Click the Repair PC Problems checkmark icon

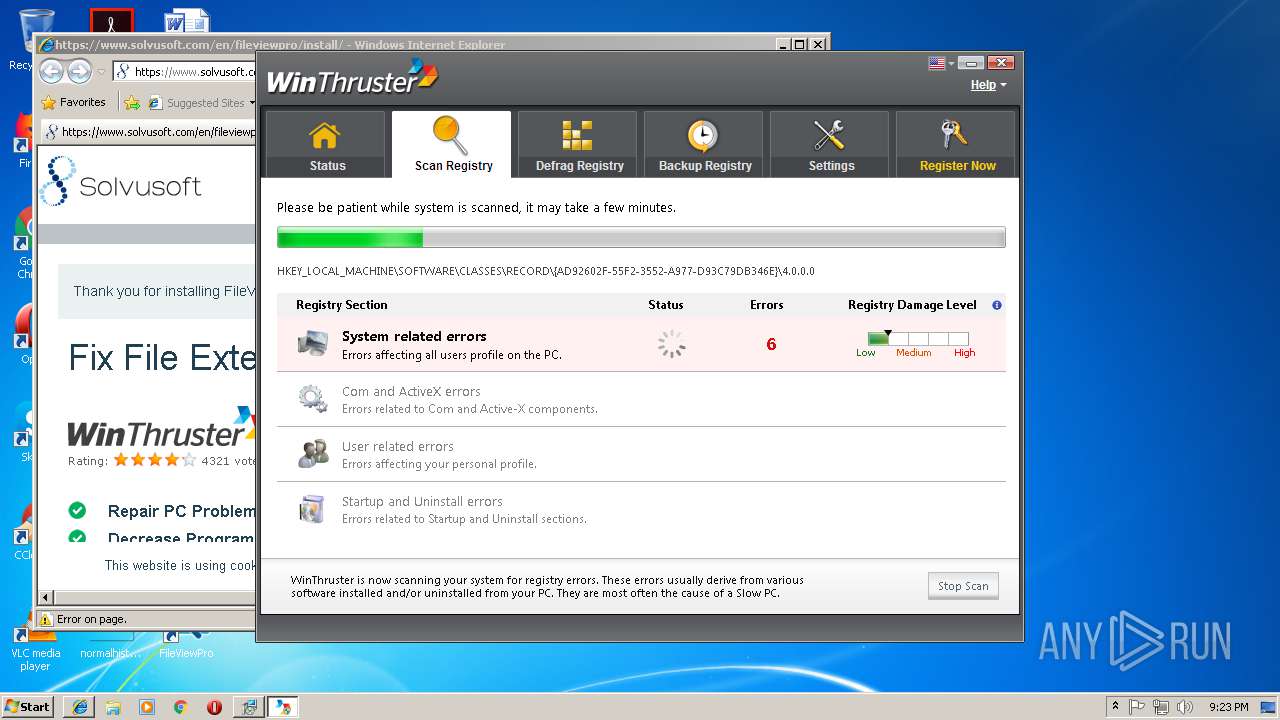coord(77,510)
